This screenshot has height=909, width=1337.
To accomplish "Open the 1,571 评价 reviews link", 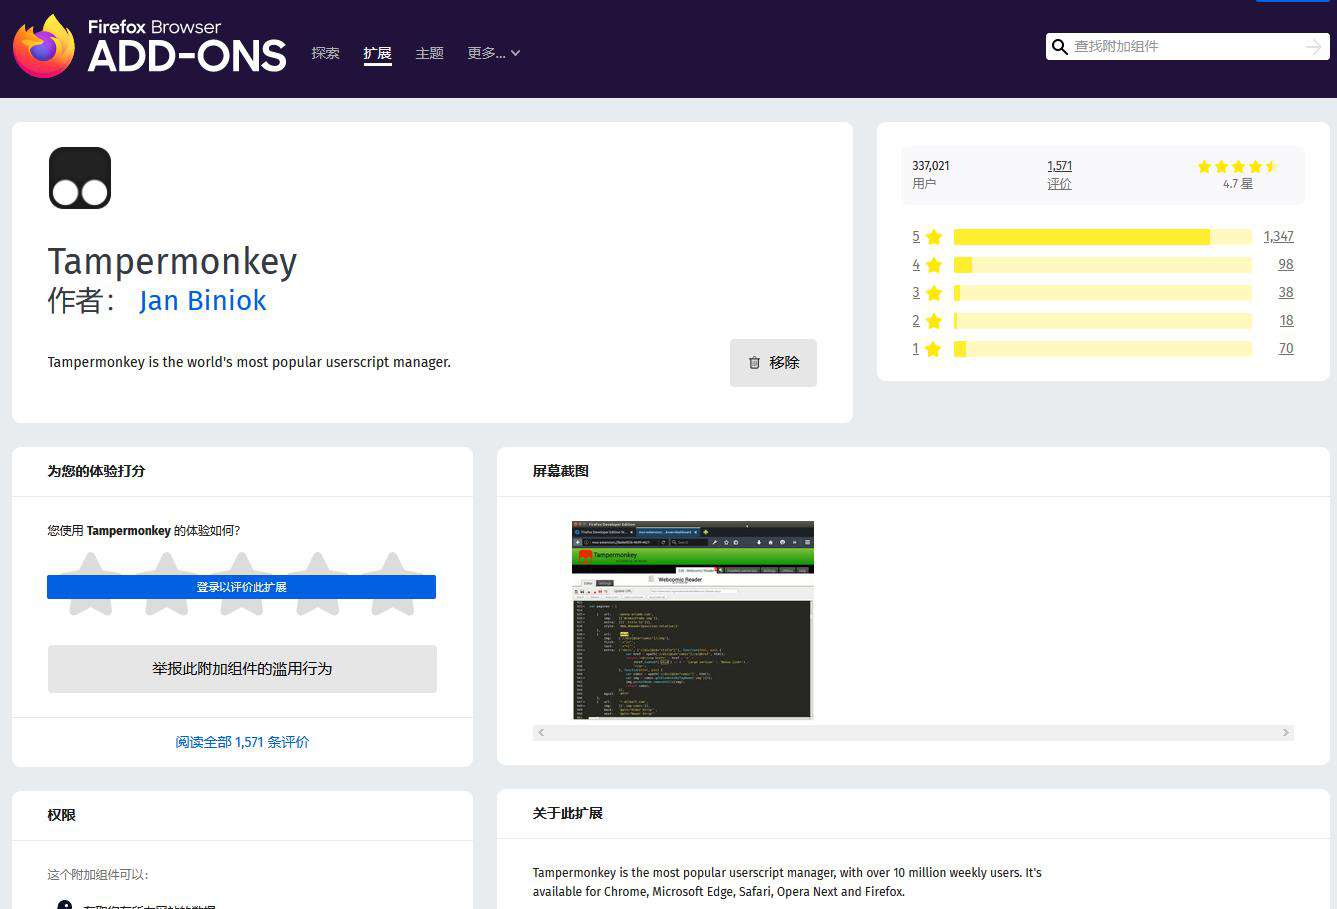I will click(1060, 175).
